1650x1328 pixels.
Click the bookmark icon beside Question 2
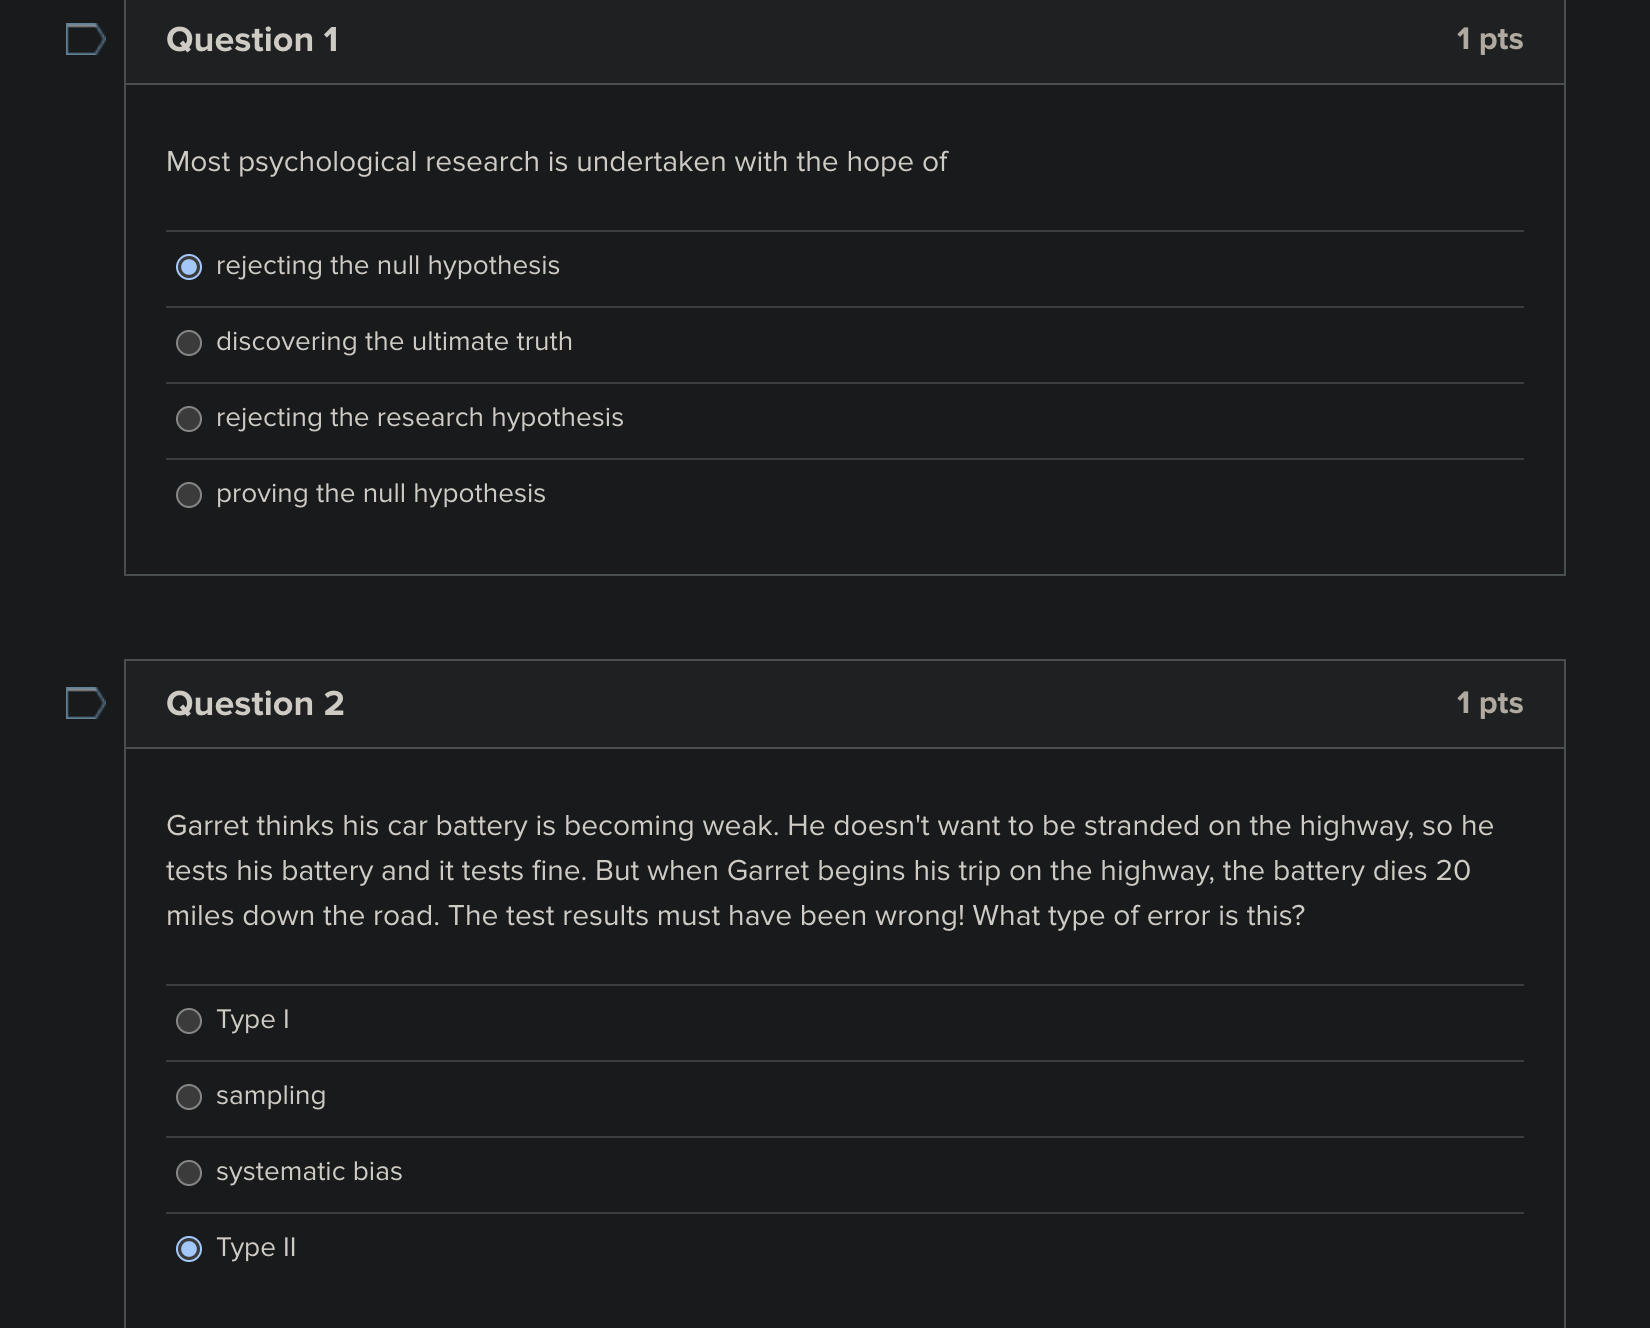84,704
